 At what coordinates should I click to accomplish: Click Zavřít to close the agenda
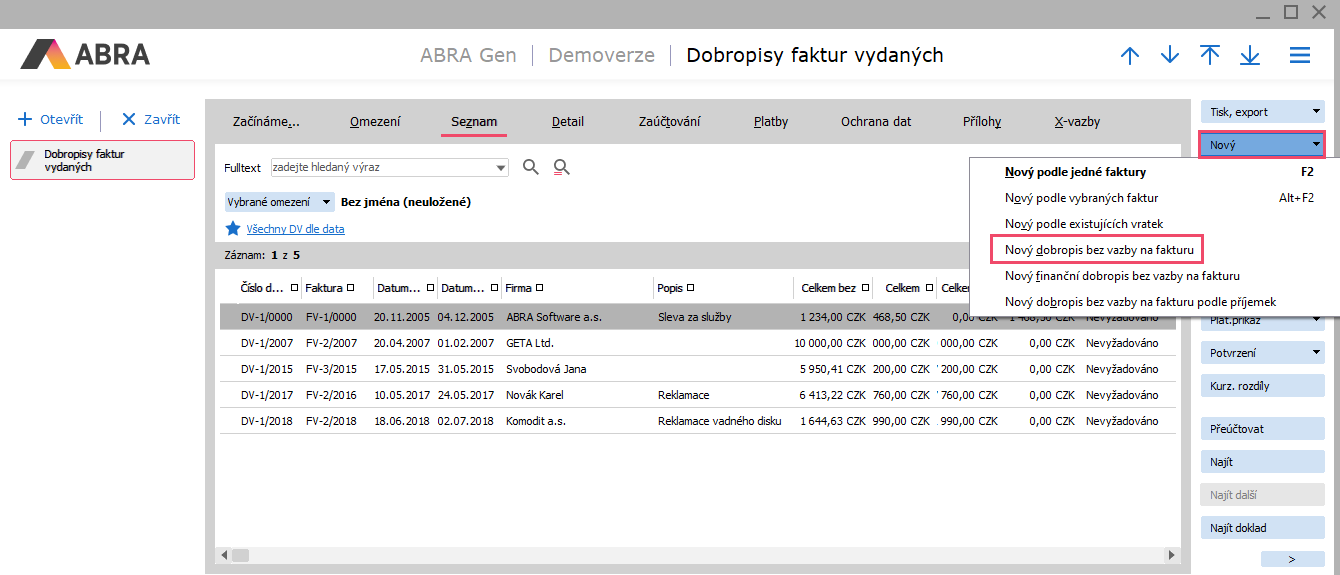tap(151, 119)
